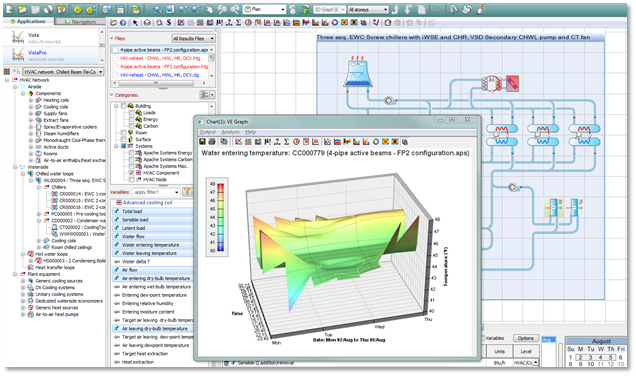
Task: Uncheck the HVAC Component checkbox
Action: 131,173
